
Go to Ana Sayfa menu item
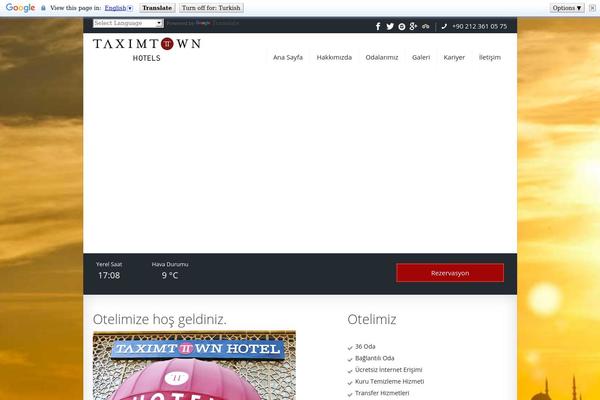pos(288,57)
